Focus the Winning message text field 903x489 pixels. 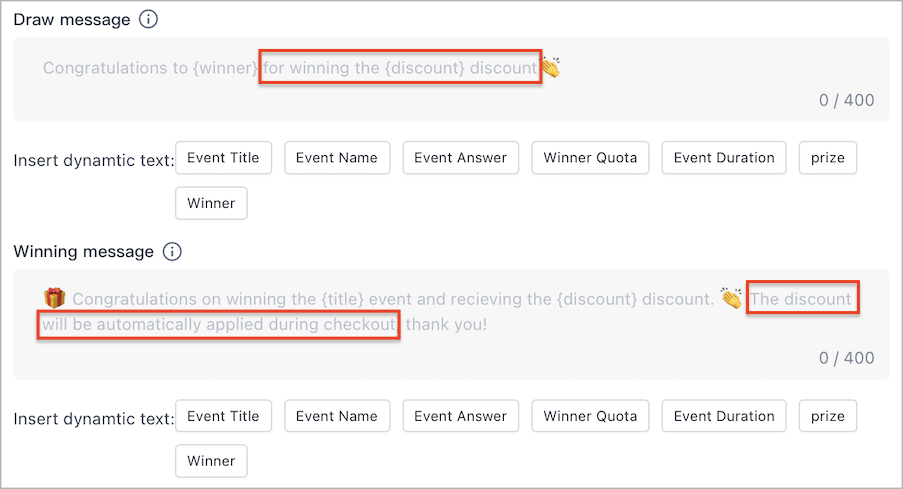pyautogui.click(x=451, y=324)
